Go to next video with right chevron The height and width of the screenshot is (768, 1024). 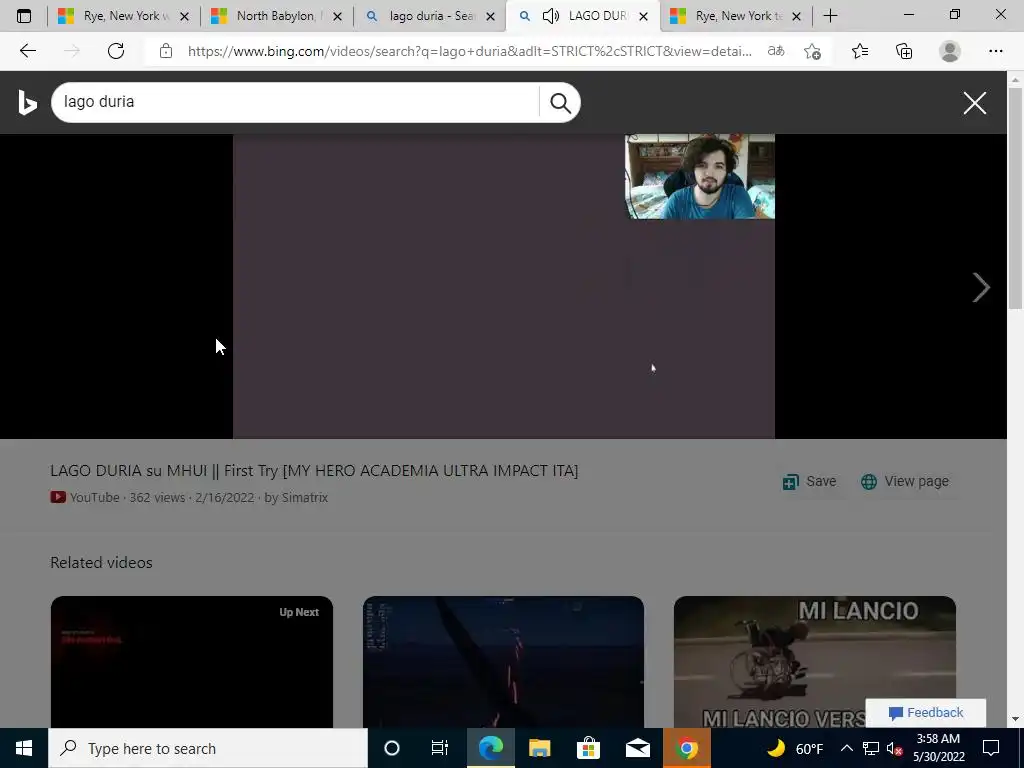[981, 287]
